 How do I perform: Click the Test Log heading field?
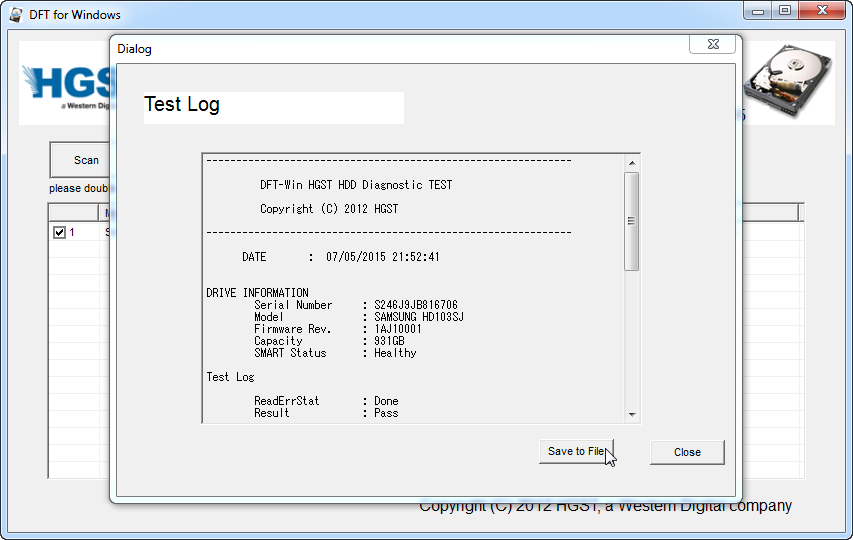point(274,107)
